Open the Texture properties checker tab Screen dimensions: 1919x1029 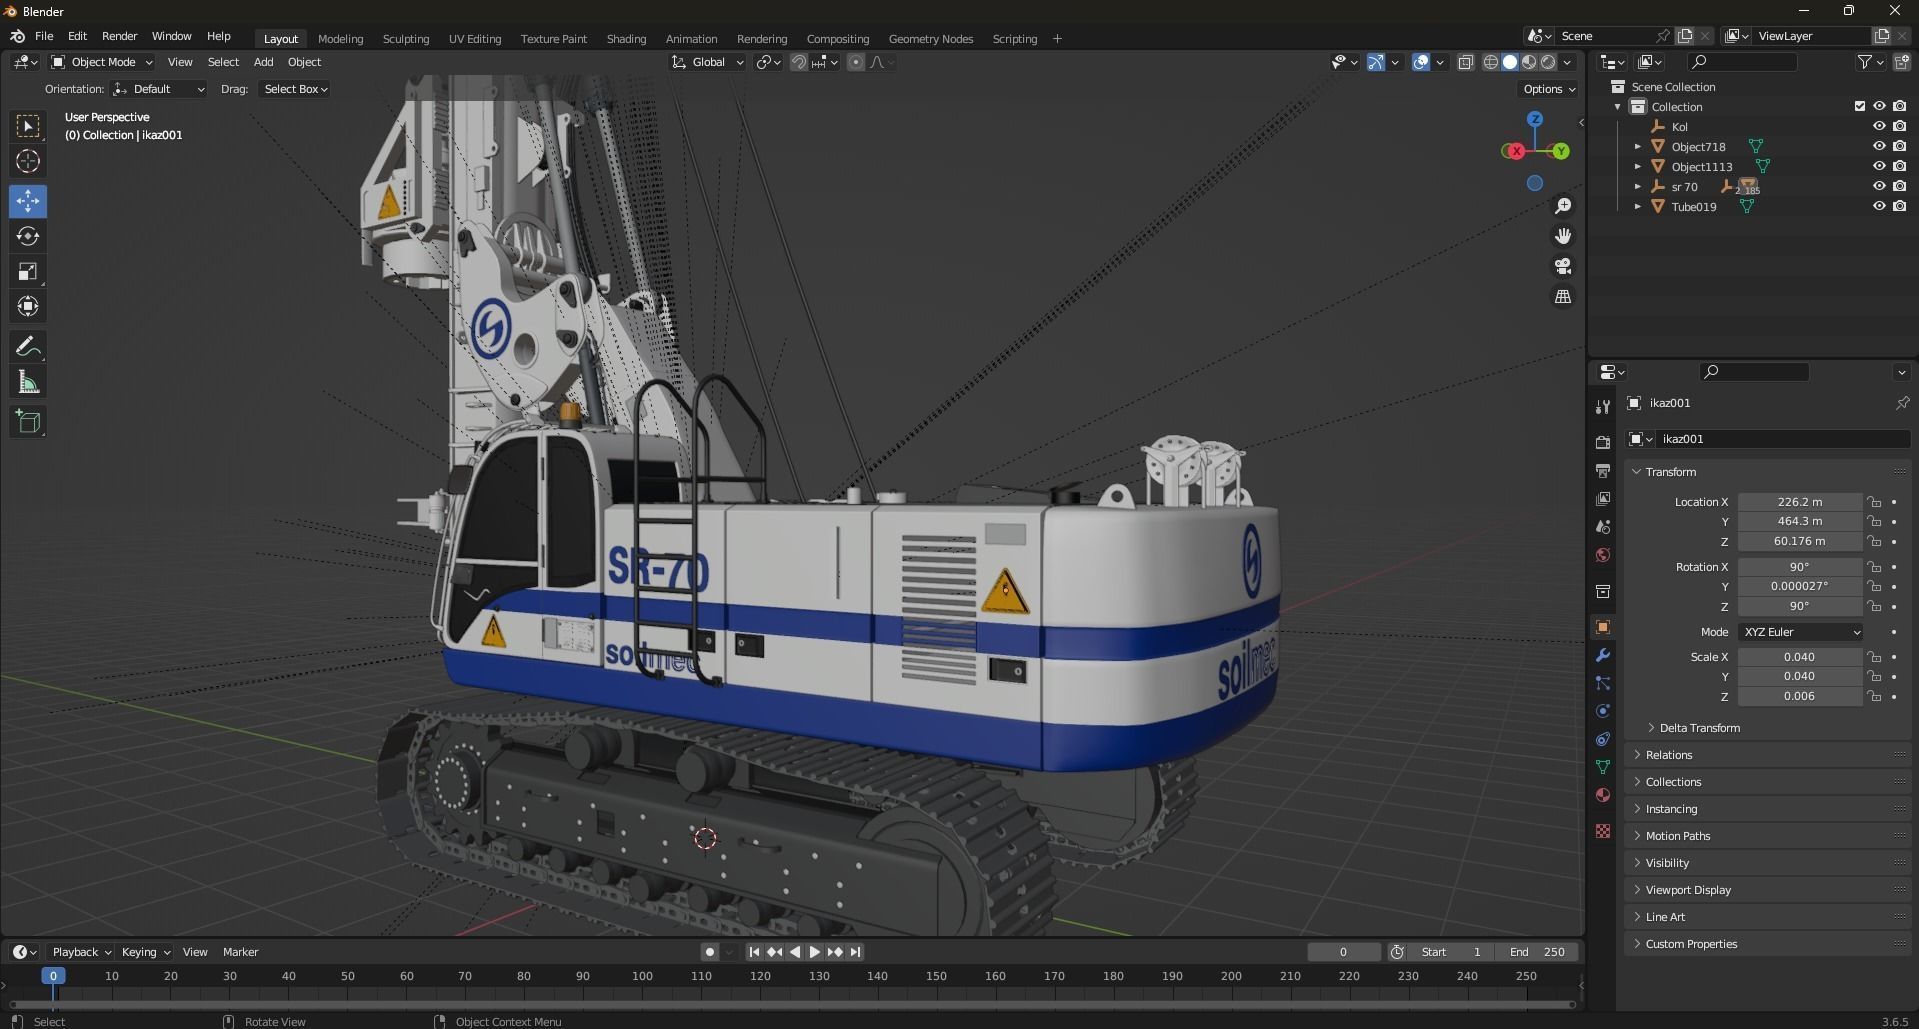tap(1603, 831)
